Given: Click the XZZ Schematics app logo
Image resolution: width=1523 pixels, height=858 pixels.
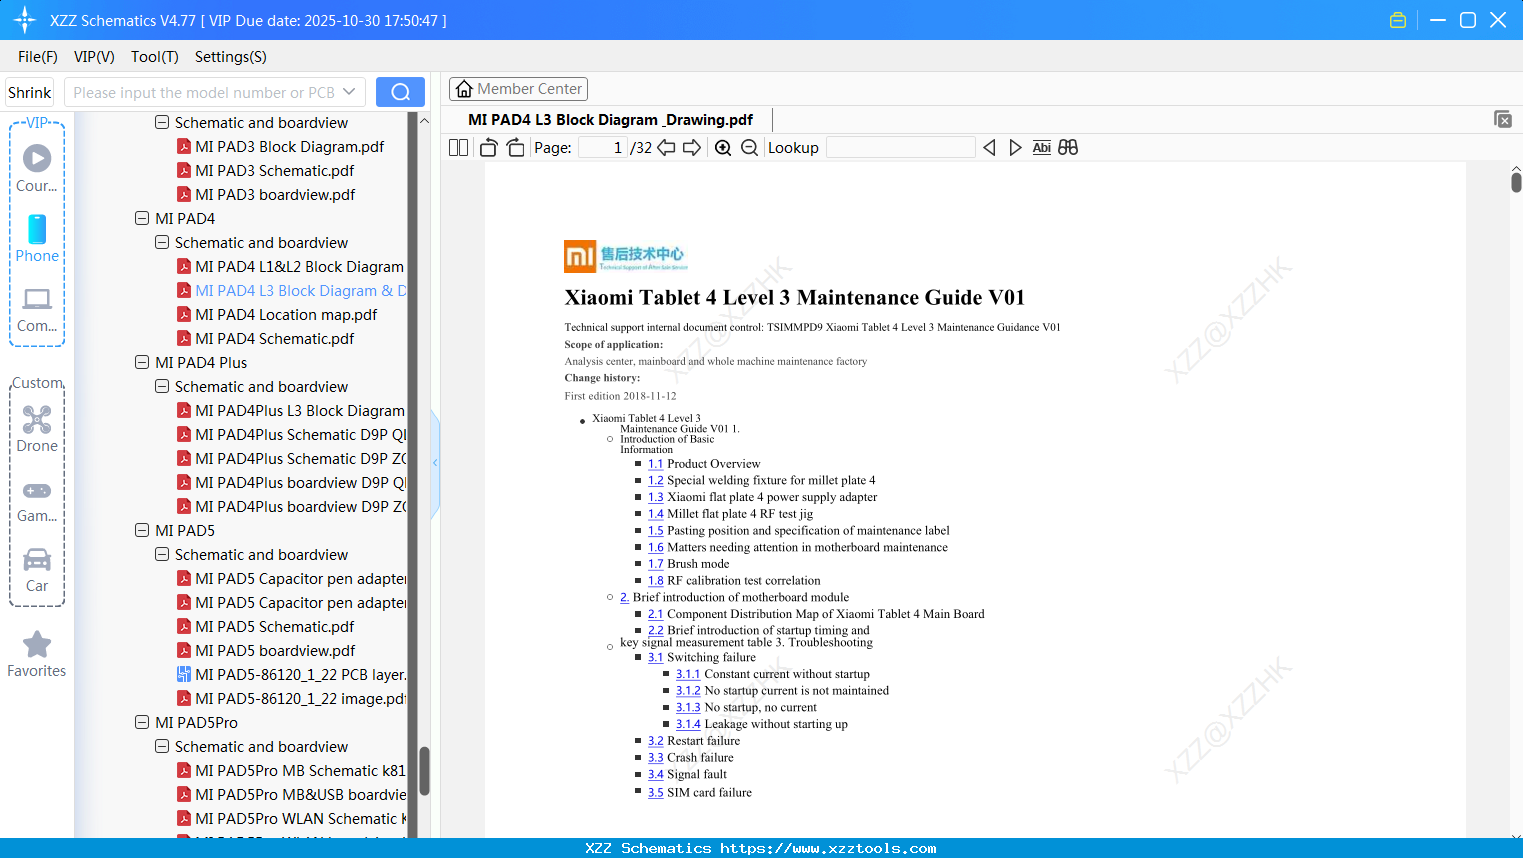Looking at the screenshot, I should point(25,20).
